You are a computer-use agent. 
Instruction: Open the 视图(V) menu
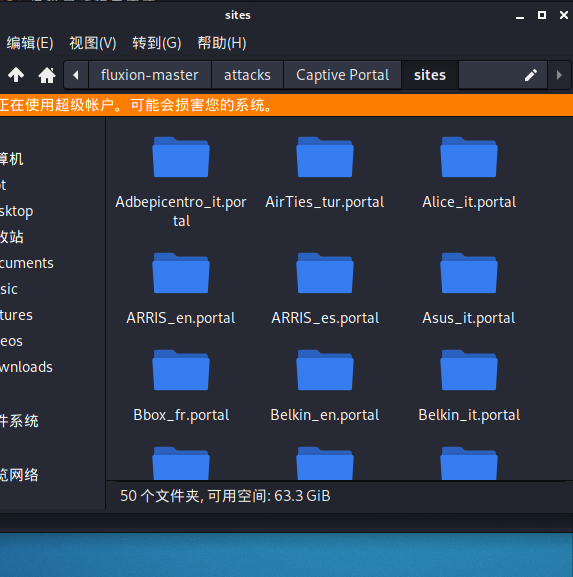tap(93, 43)
